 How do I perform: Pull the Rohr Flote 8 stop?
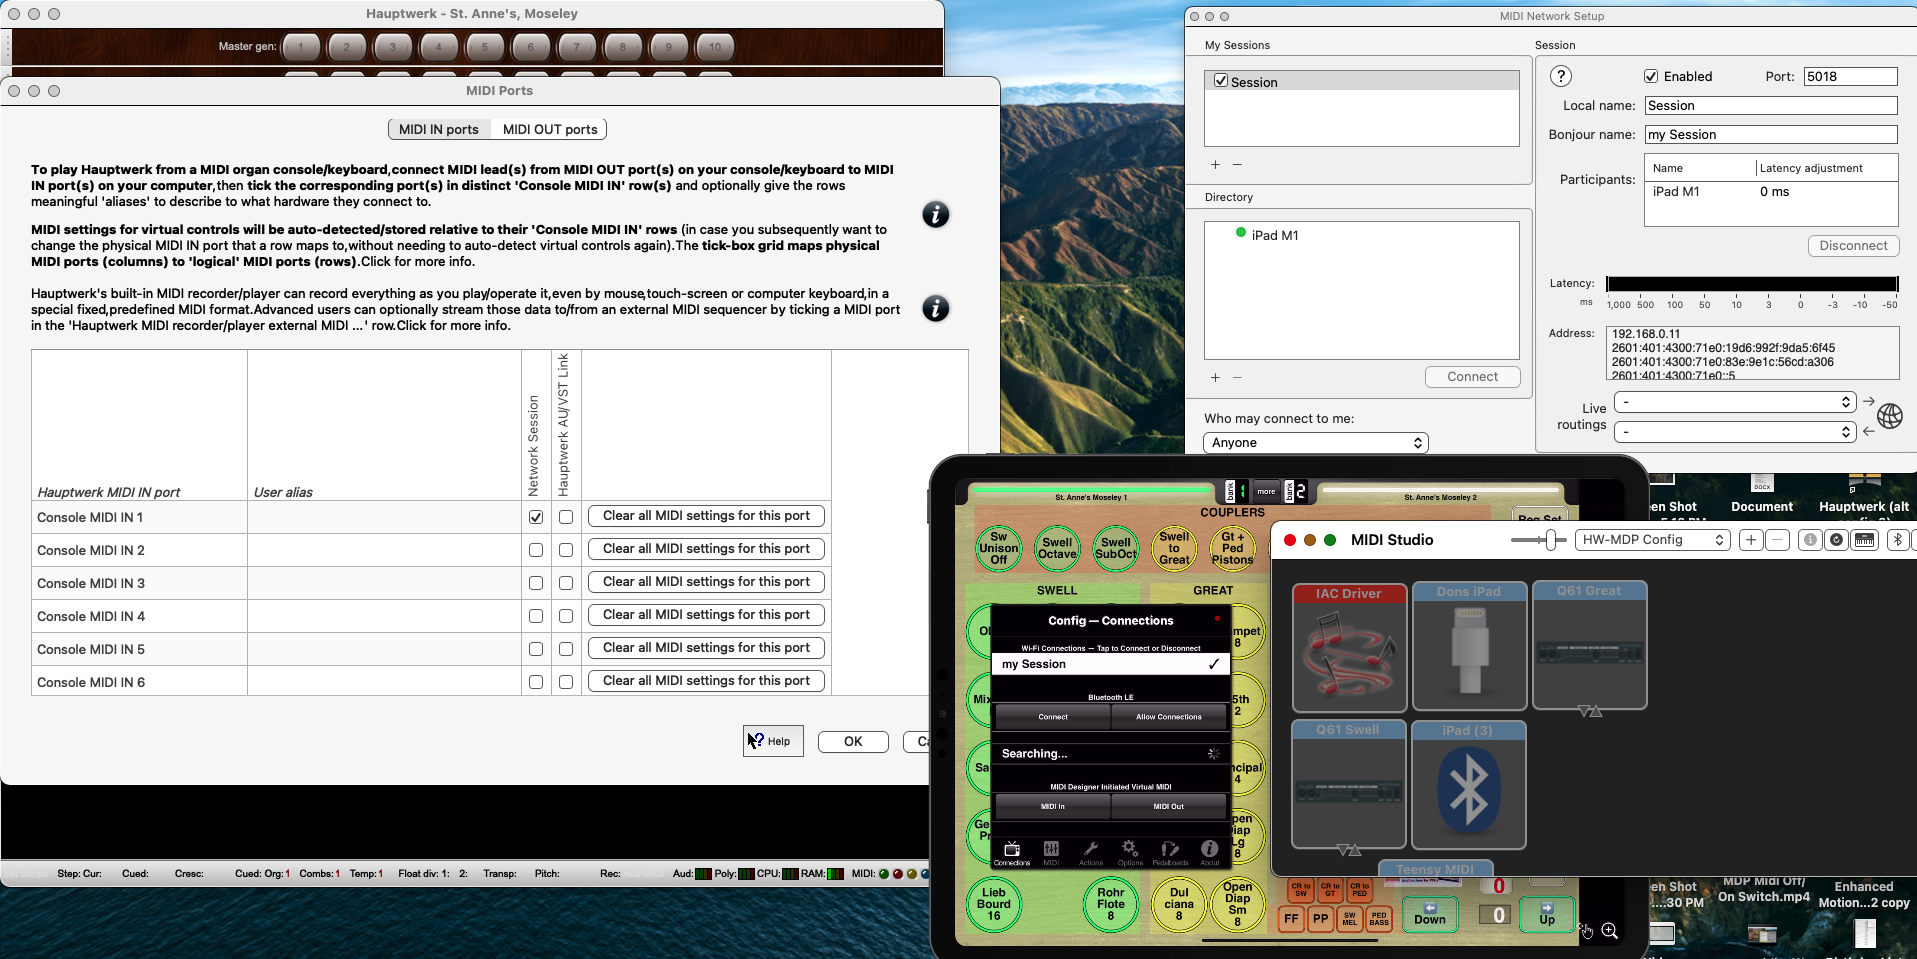pyautogui.click(x=1111, y=904)
